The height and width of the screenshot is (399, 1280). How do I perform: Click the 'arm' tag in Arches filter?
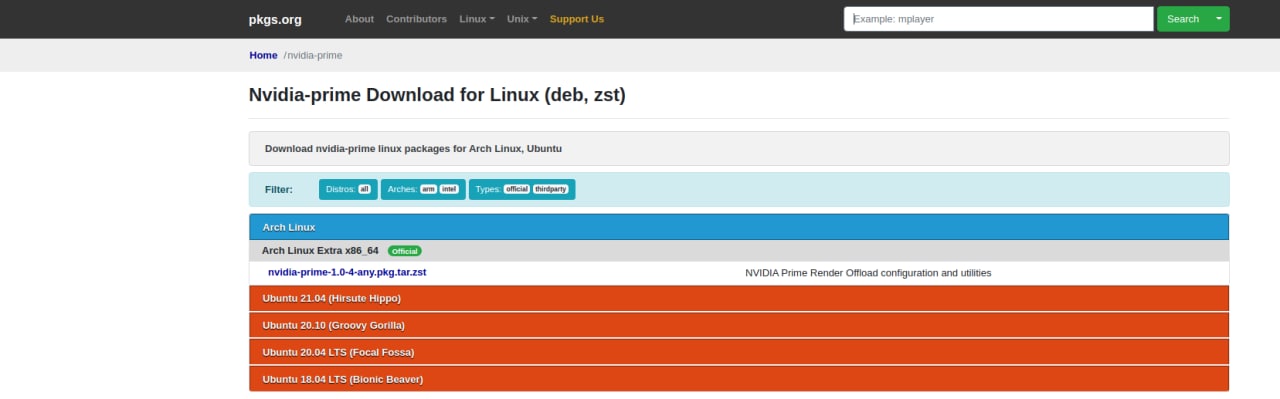(x=428, y=189)
